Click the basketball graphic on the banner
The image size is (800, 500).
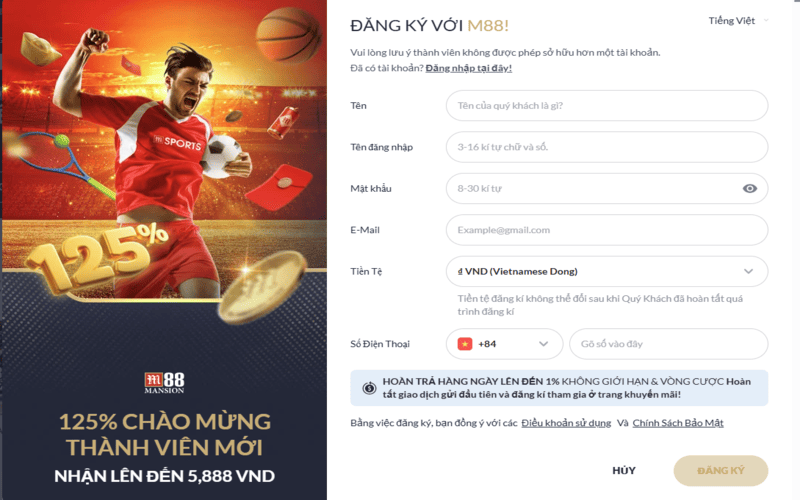click(x=288, y=35)
